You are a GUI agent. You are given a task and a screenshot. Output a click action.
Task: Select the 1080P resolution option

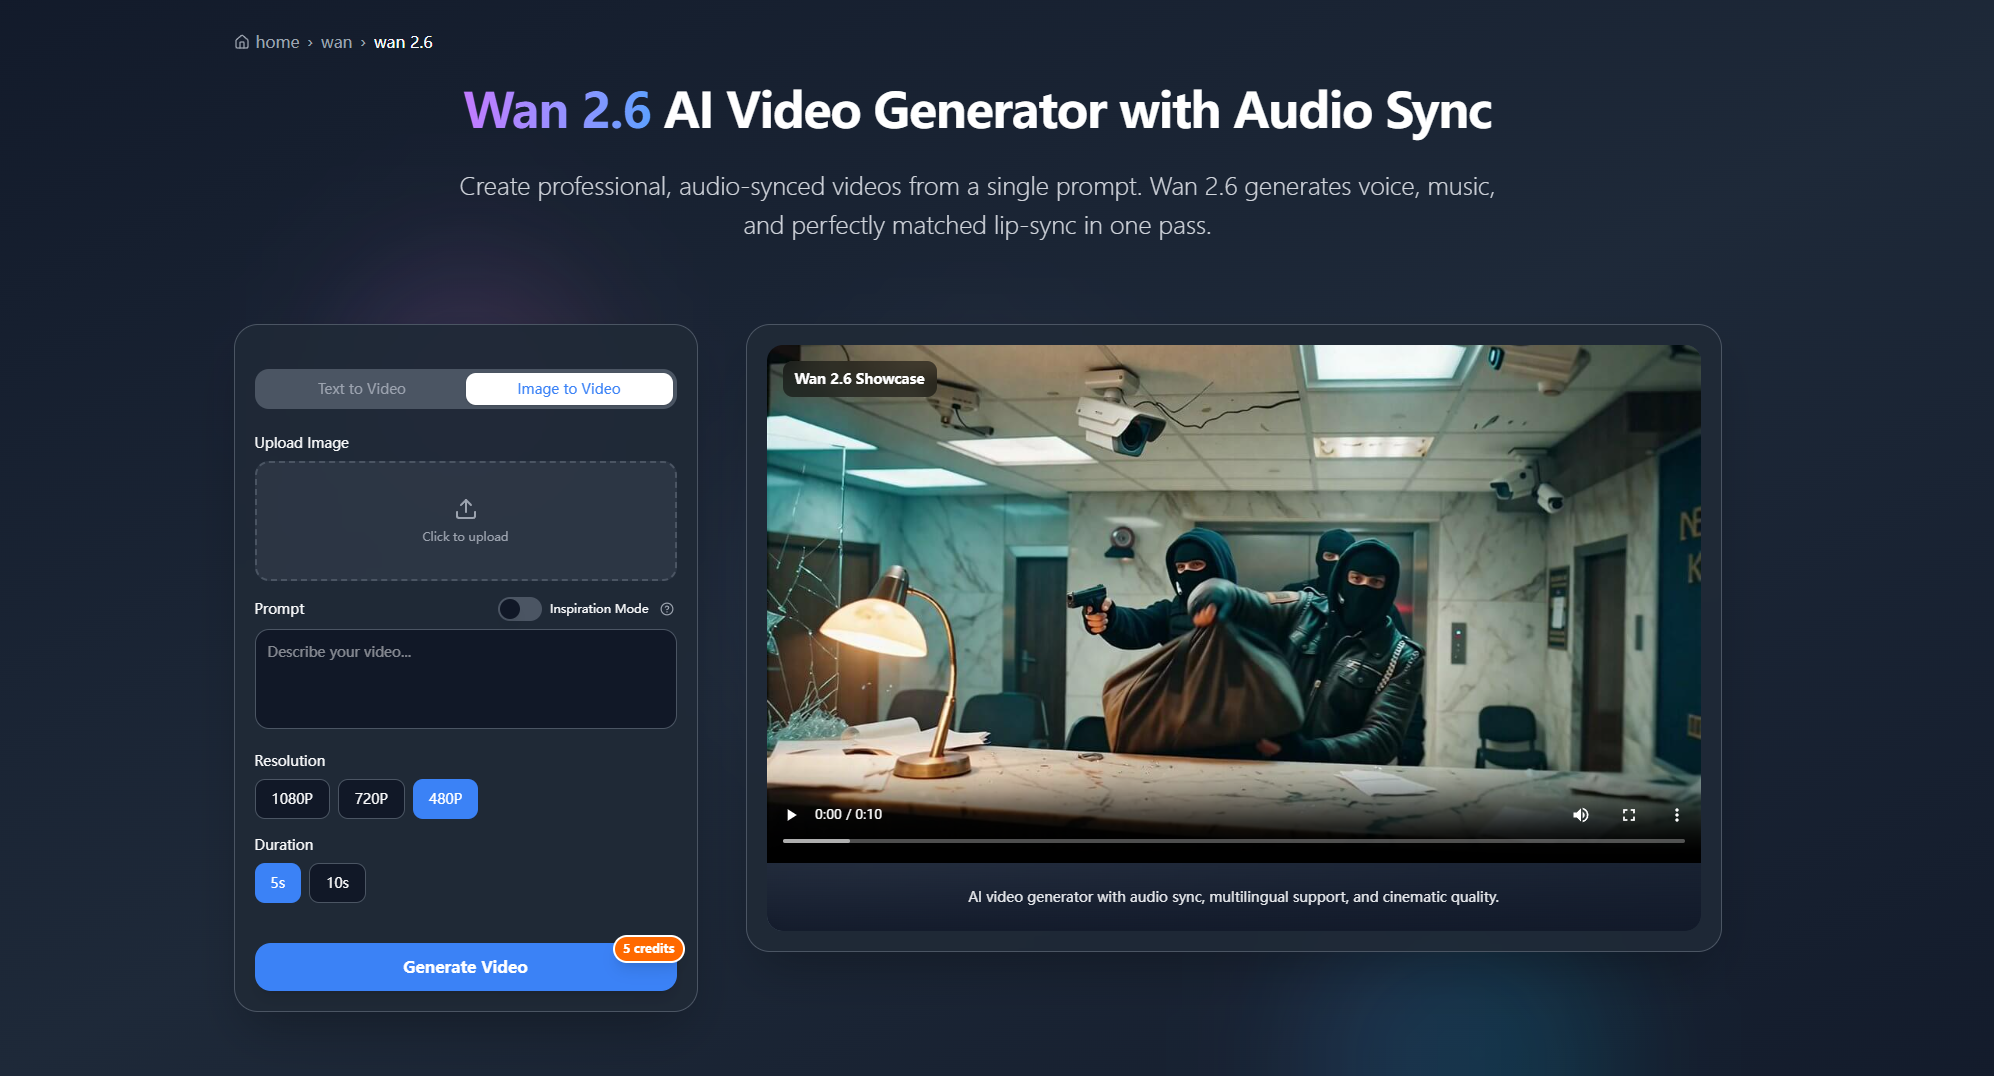[292, 798]
